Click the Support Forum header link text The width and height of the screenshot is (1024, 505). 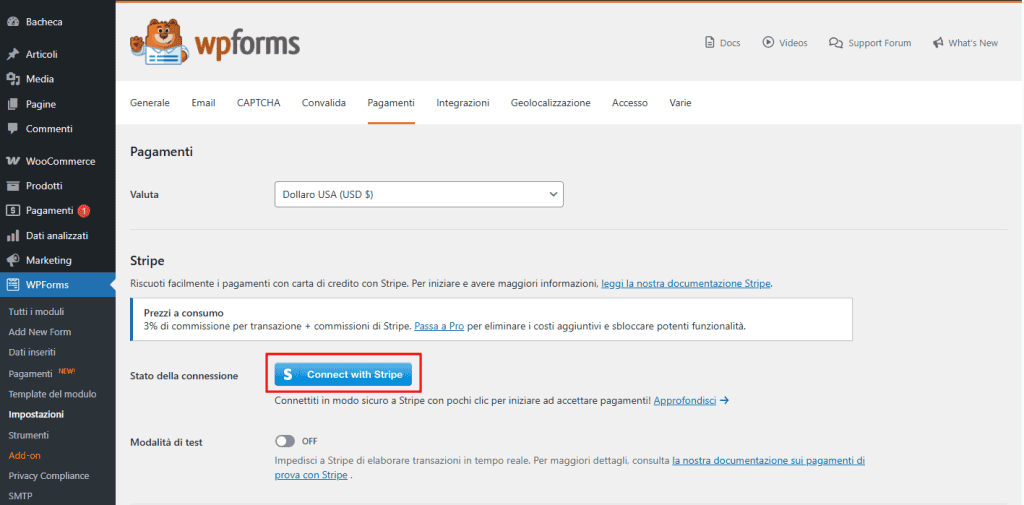[880, 42]
